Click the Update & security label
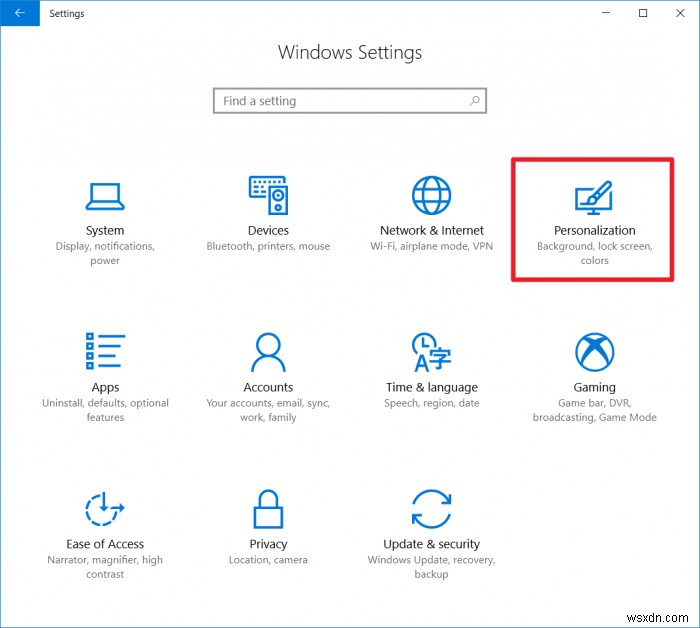This screenshot has width=700, height=628. pyautogui.click(x=431, y=545)
